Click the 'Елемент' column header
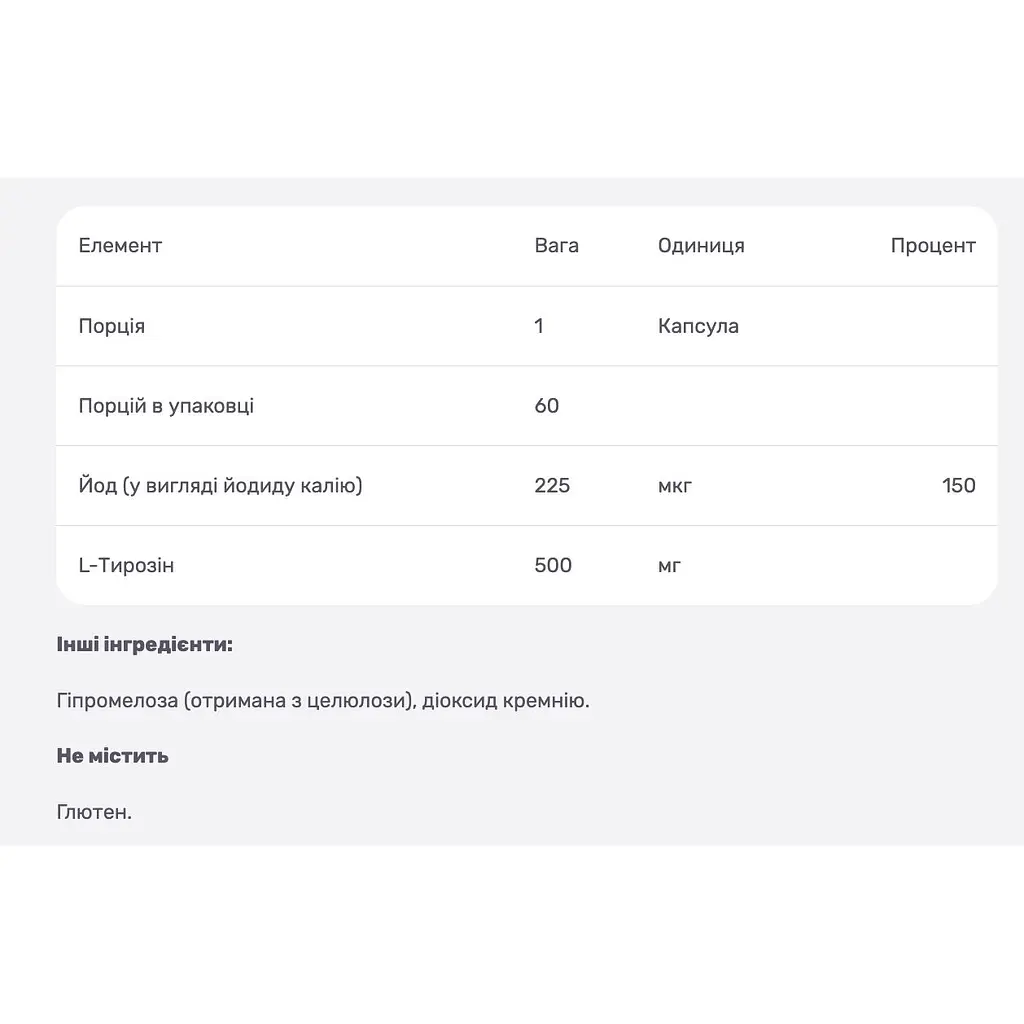1024x1024 pixels. click(120, 246)
